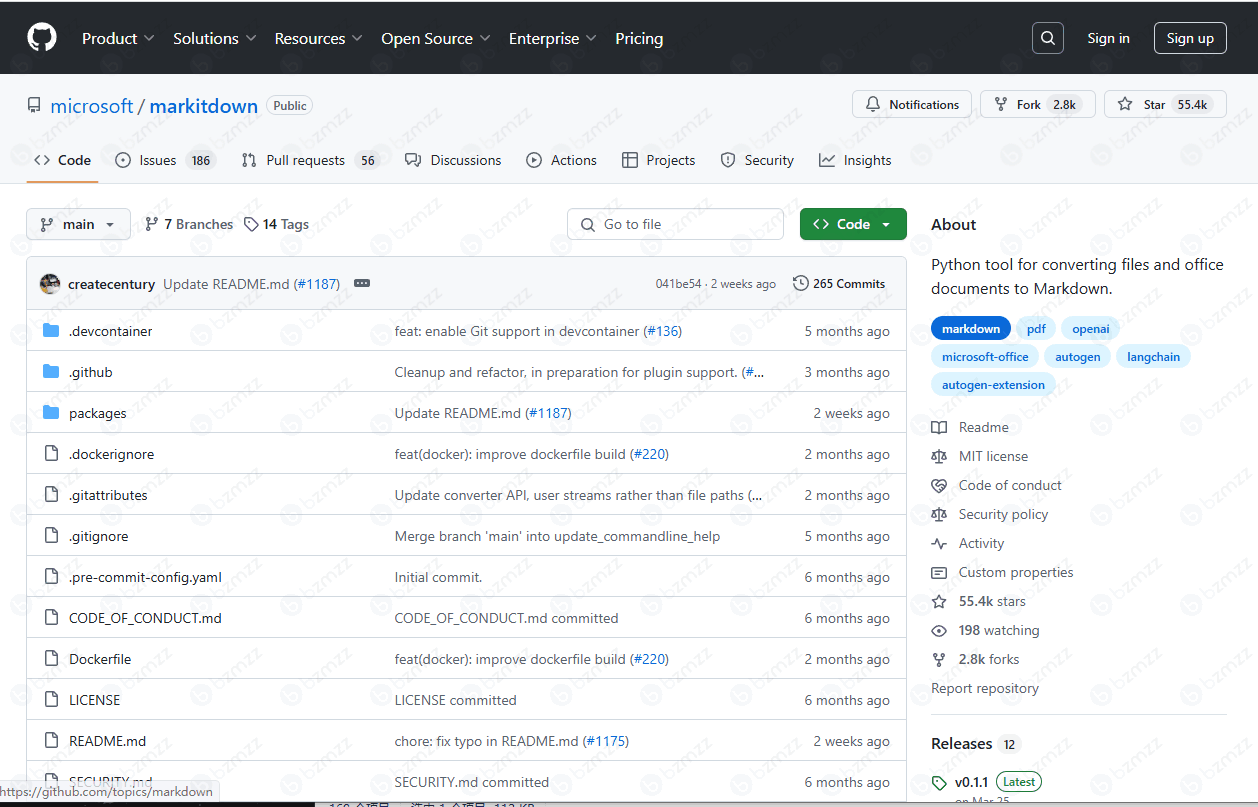Click the Notifications button
Viewport: 1258px width, 807px height.
(x=912, y=104)
